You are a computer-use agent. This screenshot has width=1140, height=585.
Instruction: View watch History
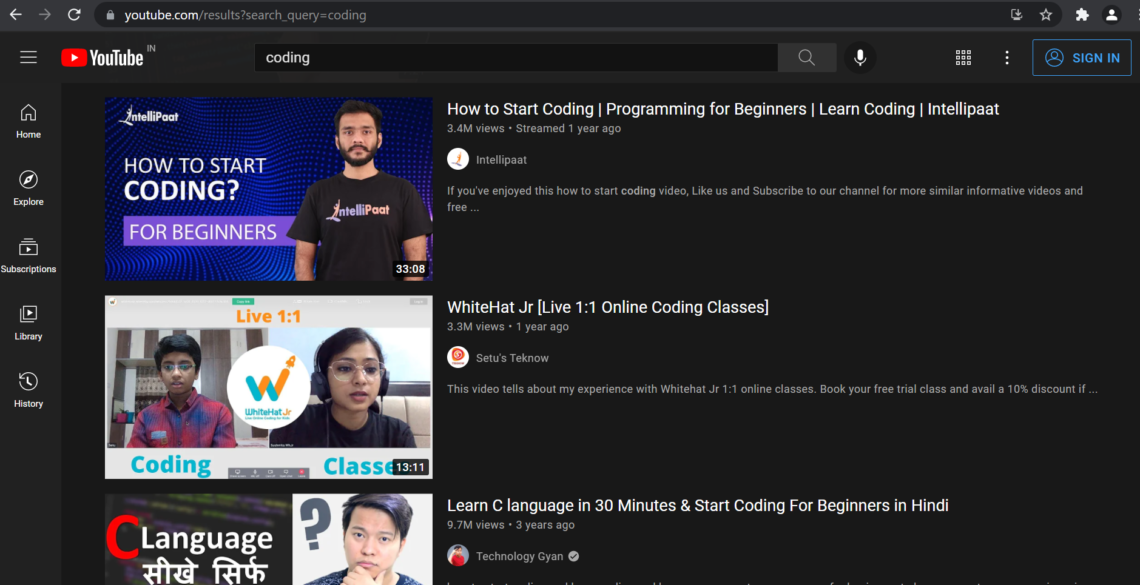point(28,389)
